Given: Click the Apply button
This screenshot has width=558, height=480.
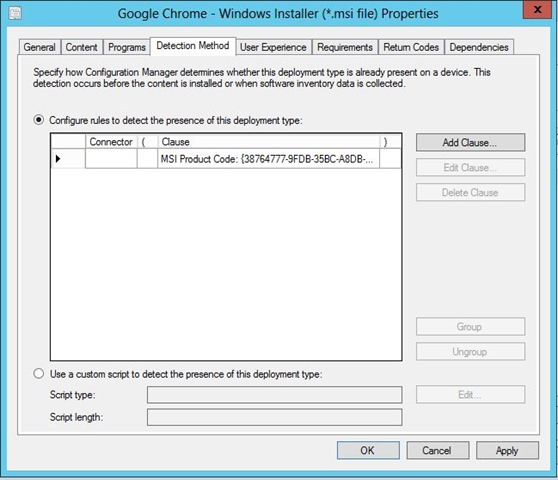Looking at the screenshot, I should pos(507,450).
